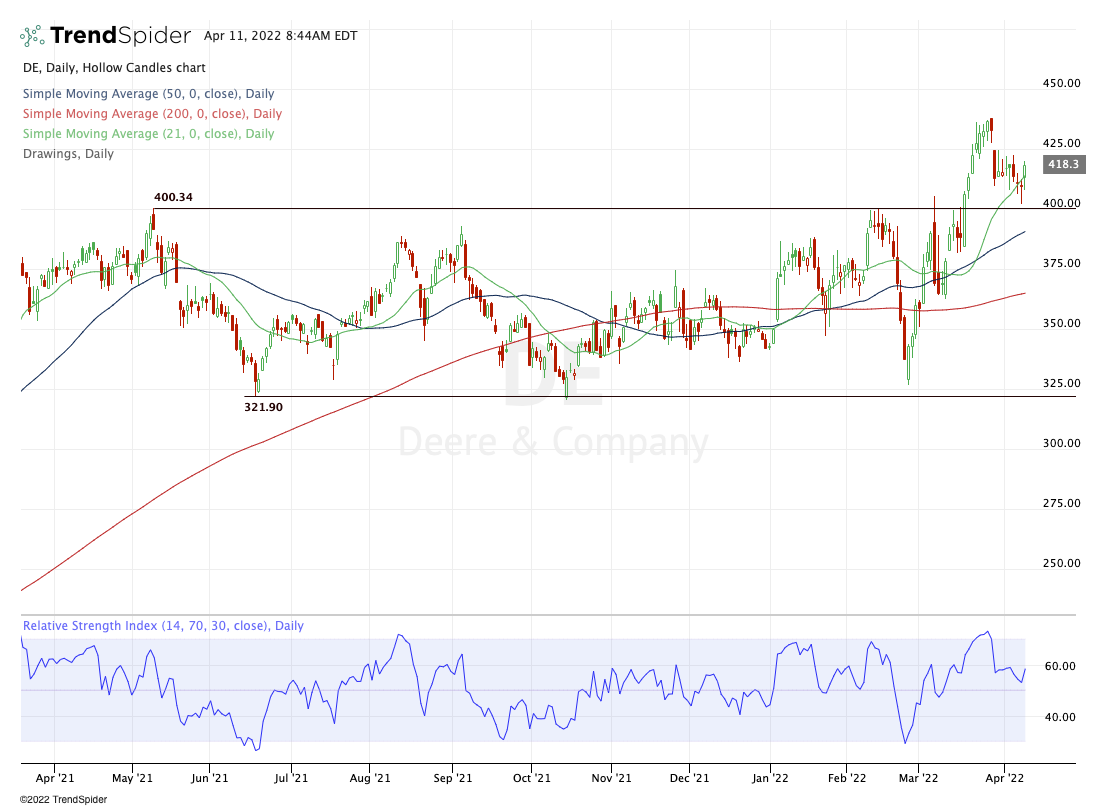
Task: Click the Deere & Company watermark
Action: (x=553, y=442)
